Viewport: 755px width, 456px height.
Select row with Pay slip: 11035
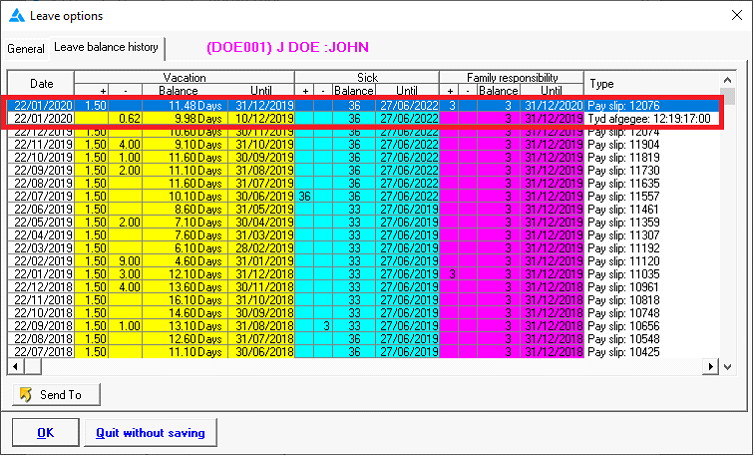(x=364, y=274)
